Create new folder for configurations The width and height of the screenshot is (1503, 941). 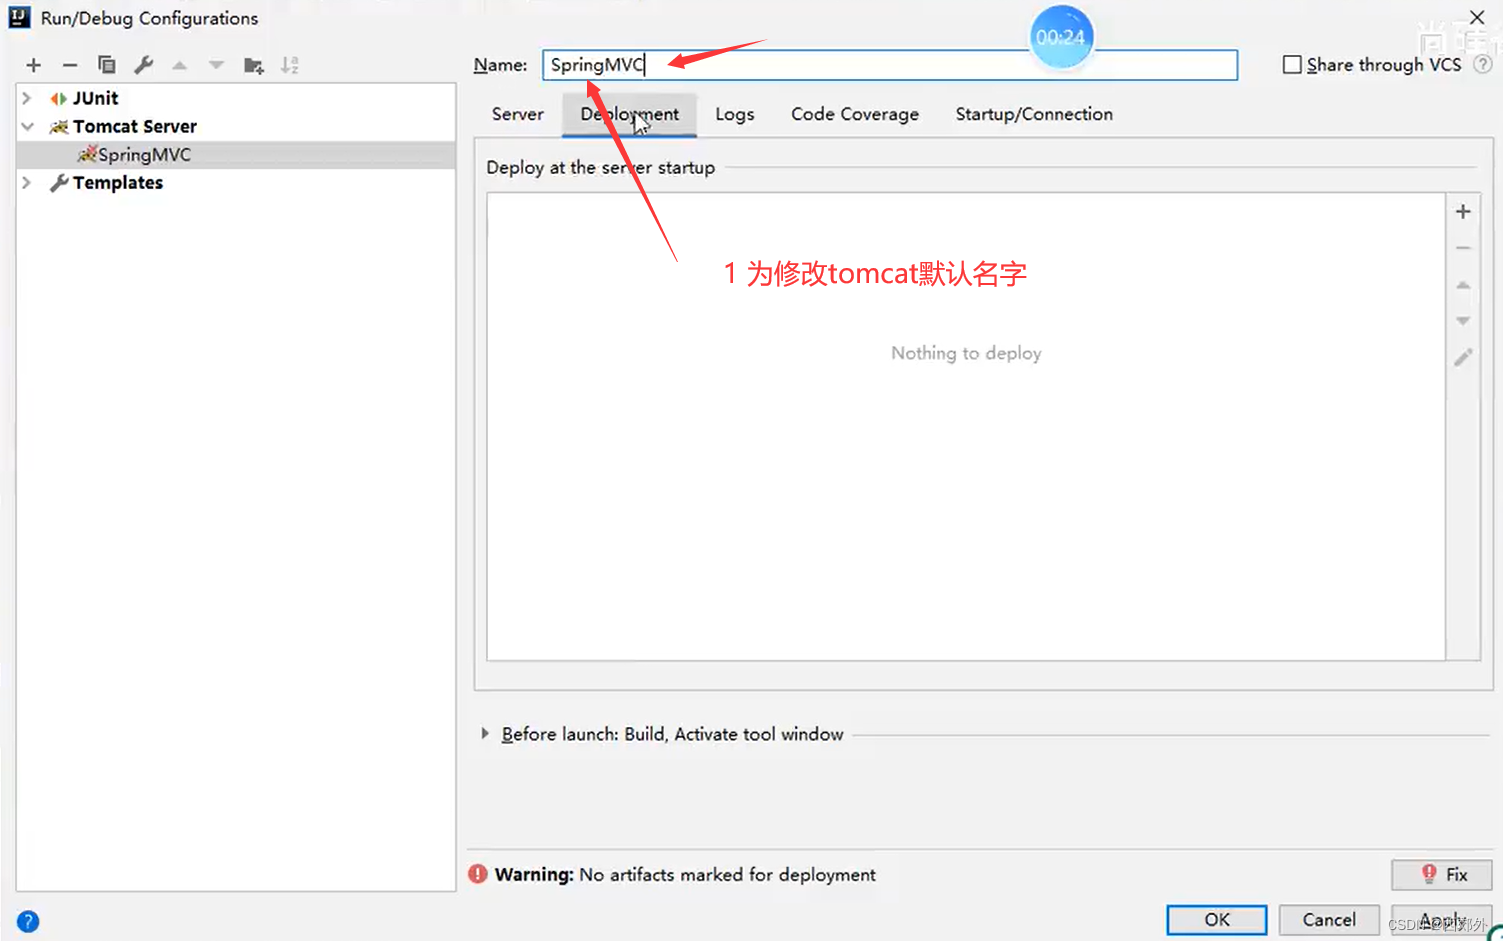253,66
